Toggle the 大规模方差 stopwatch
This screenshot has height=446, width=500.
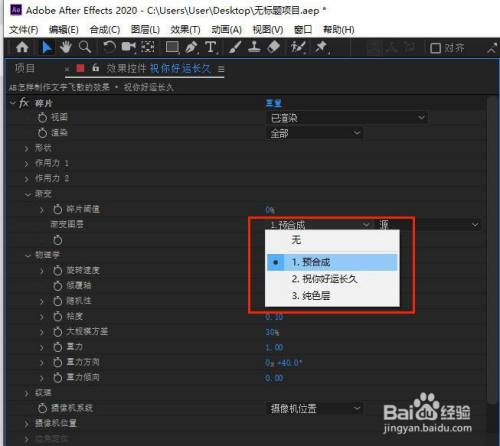pyautogui.click(x=58, y=332)
